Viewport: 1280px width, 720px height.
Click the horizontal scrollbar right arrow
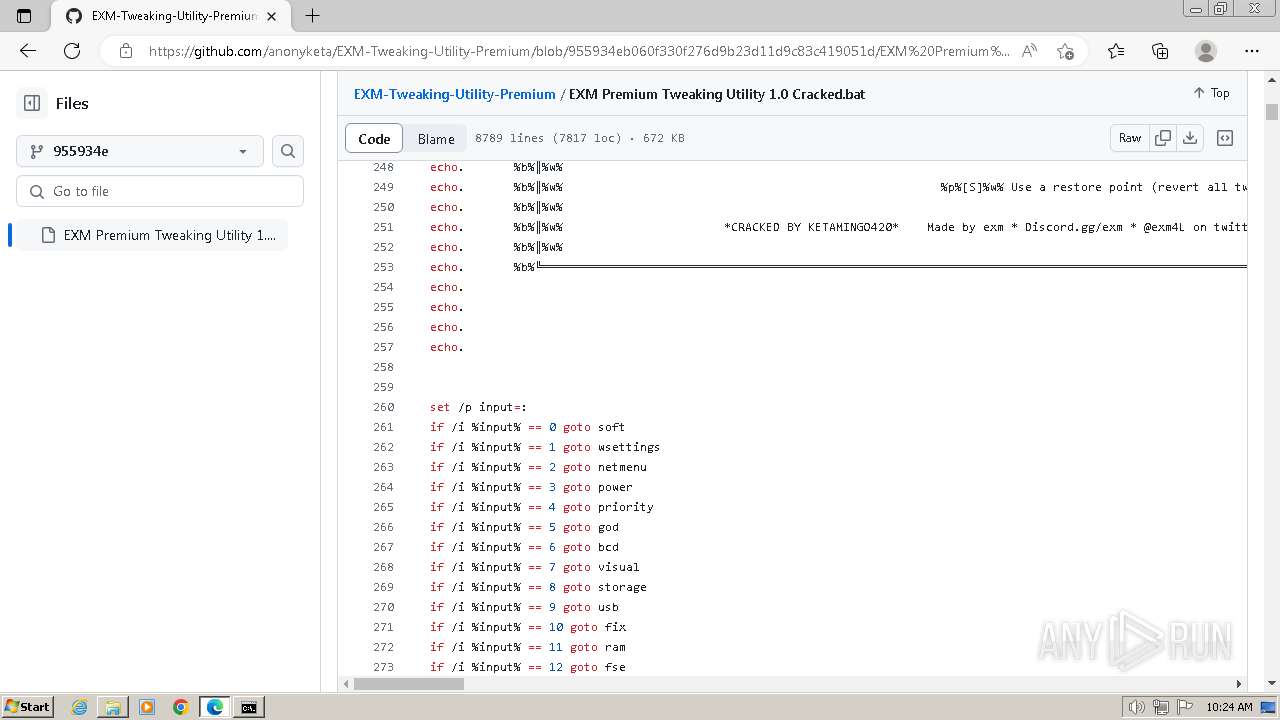1239,684
